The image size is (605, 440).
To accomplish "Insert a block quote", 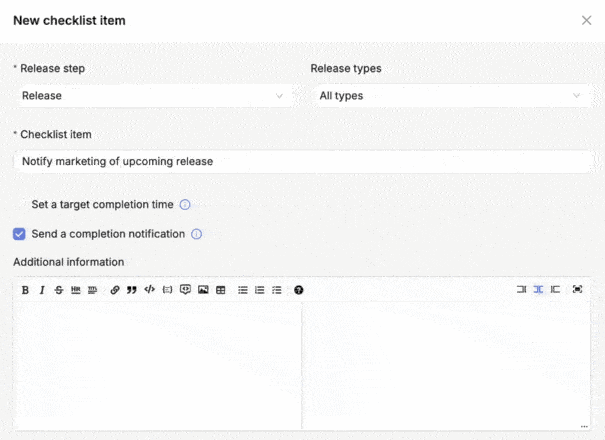I will [132, 290].
